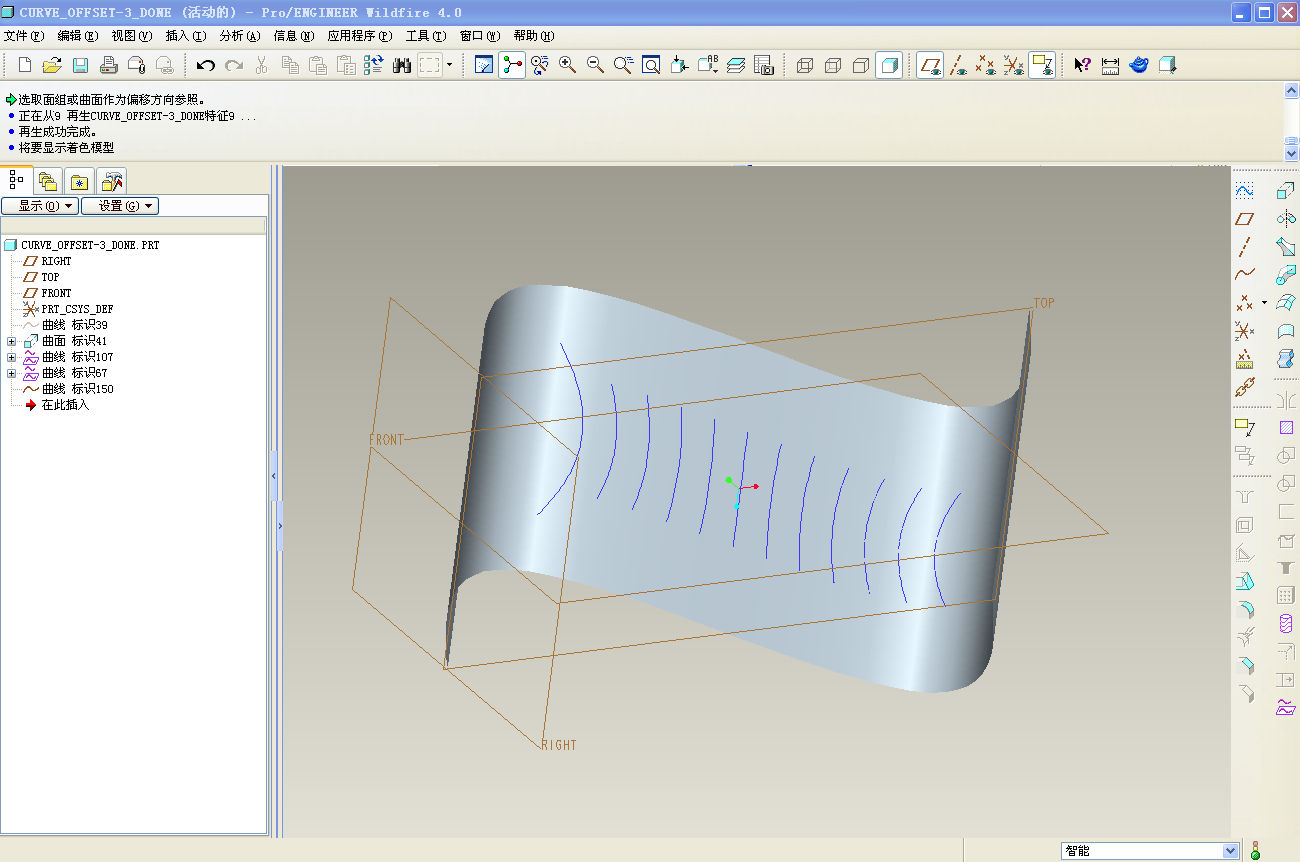Select the Datum Plane tool in right toolbar

tap(1244, 218)
